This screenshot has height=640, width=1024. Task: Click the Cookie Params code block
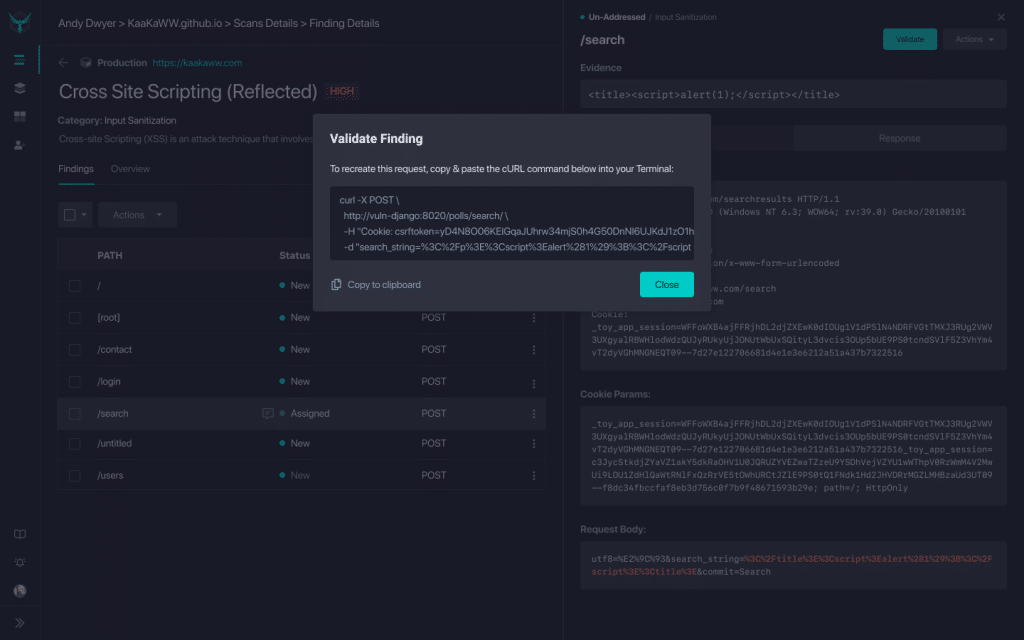click(793, 456)
